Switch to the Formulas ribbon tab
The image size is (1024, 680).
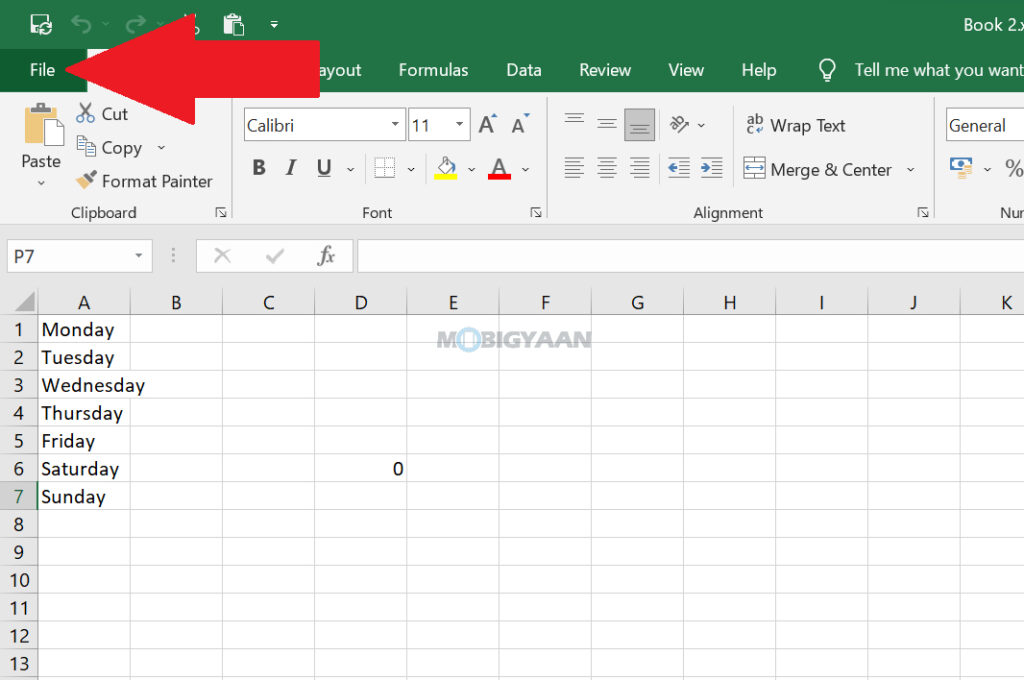tap(433, 70)
